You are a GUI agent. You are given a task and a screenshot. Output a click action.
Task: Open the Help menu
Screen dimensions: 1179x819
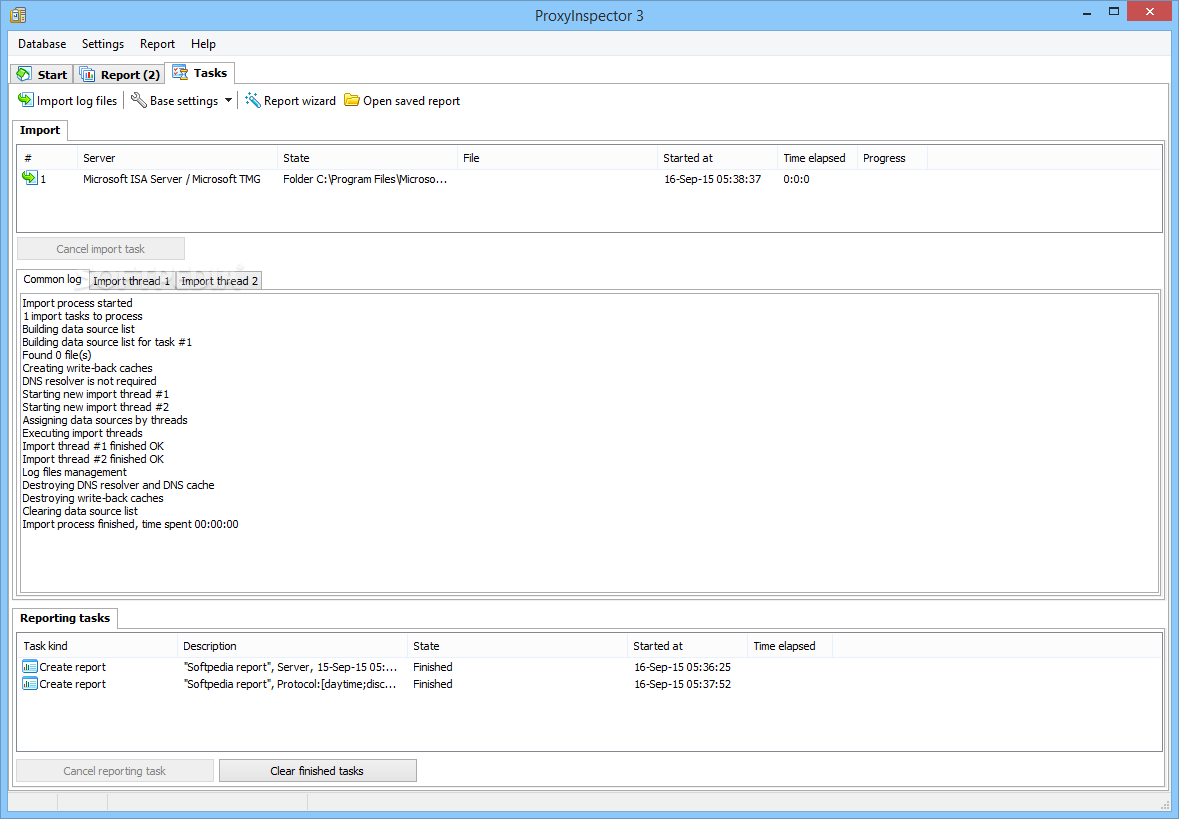[x=203, y=44]
